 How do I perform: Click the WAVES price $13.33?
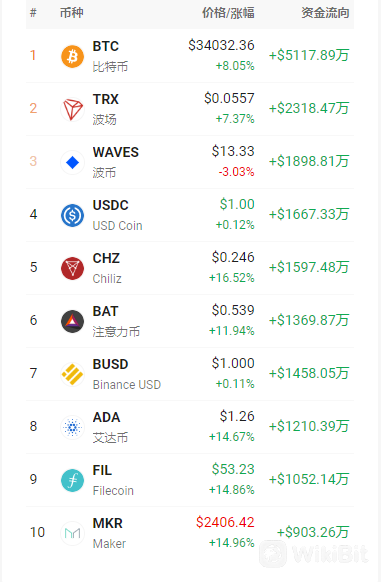233,151
